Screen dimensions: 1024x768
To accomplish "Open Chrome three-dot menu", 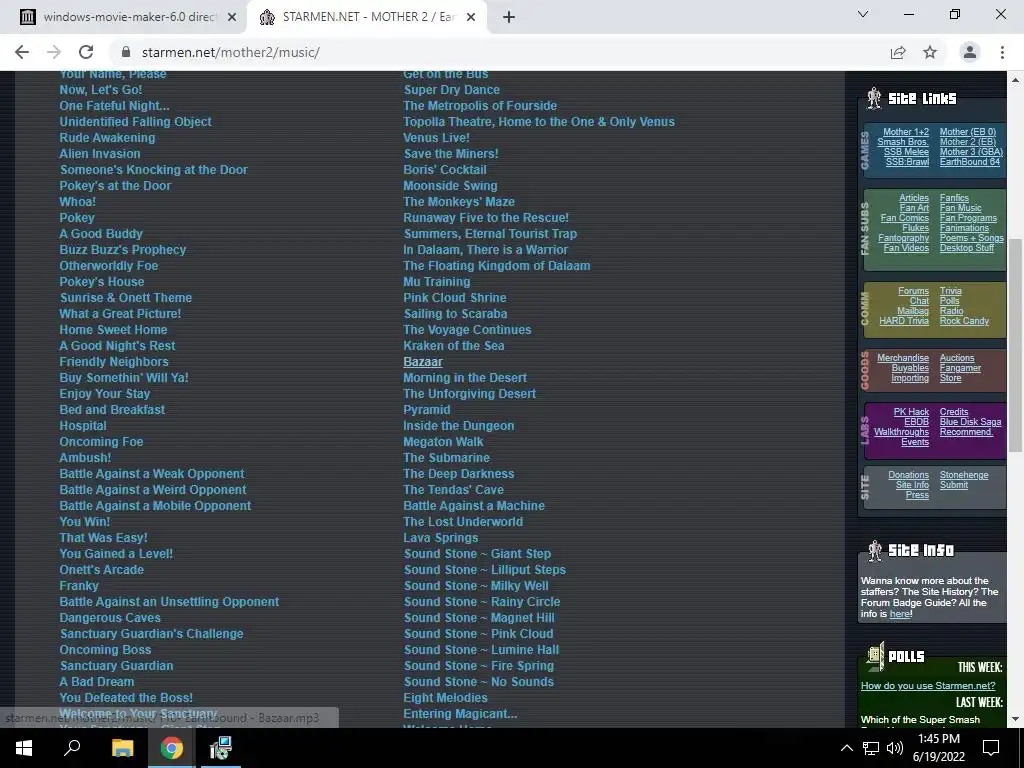I will (1002, 52).
